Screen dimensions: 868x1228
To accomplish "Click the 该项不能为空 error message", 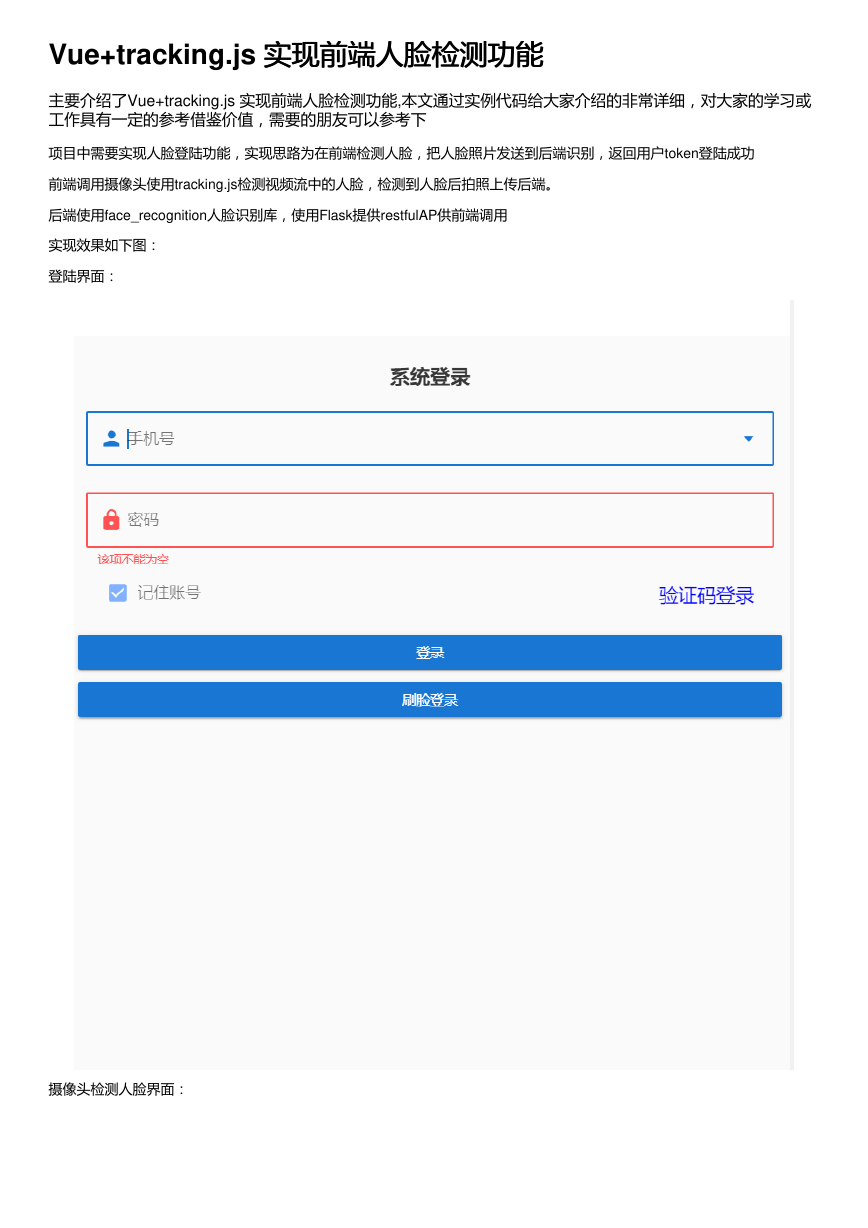I will click(x=133, y=560).
